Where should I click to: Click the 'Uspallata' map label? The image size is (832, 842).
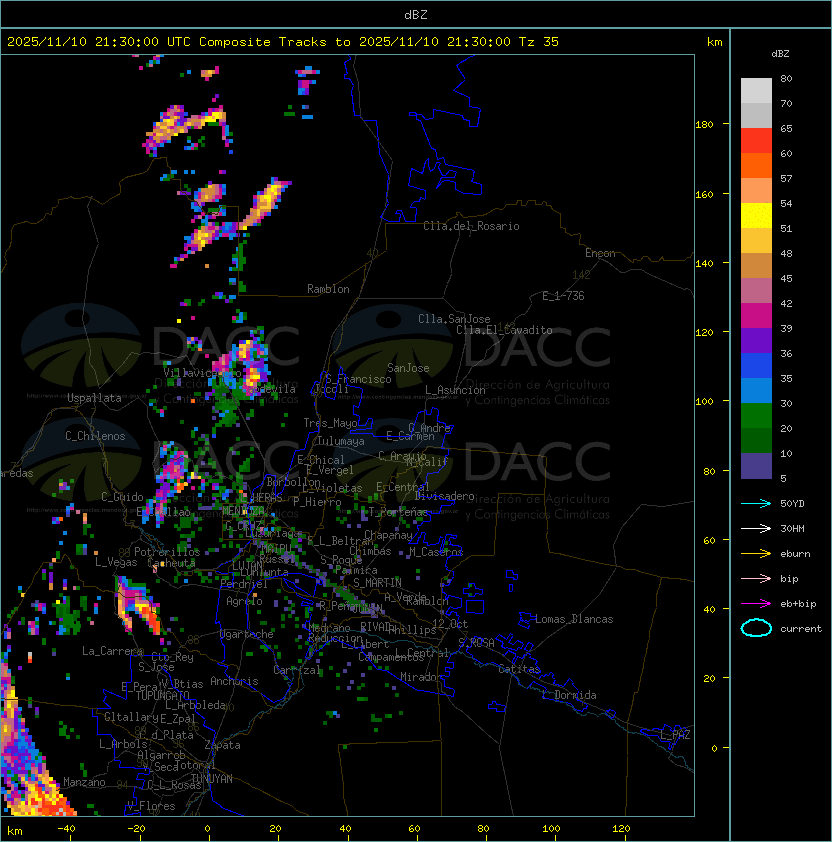(94, 398)
